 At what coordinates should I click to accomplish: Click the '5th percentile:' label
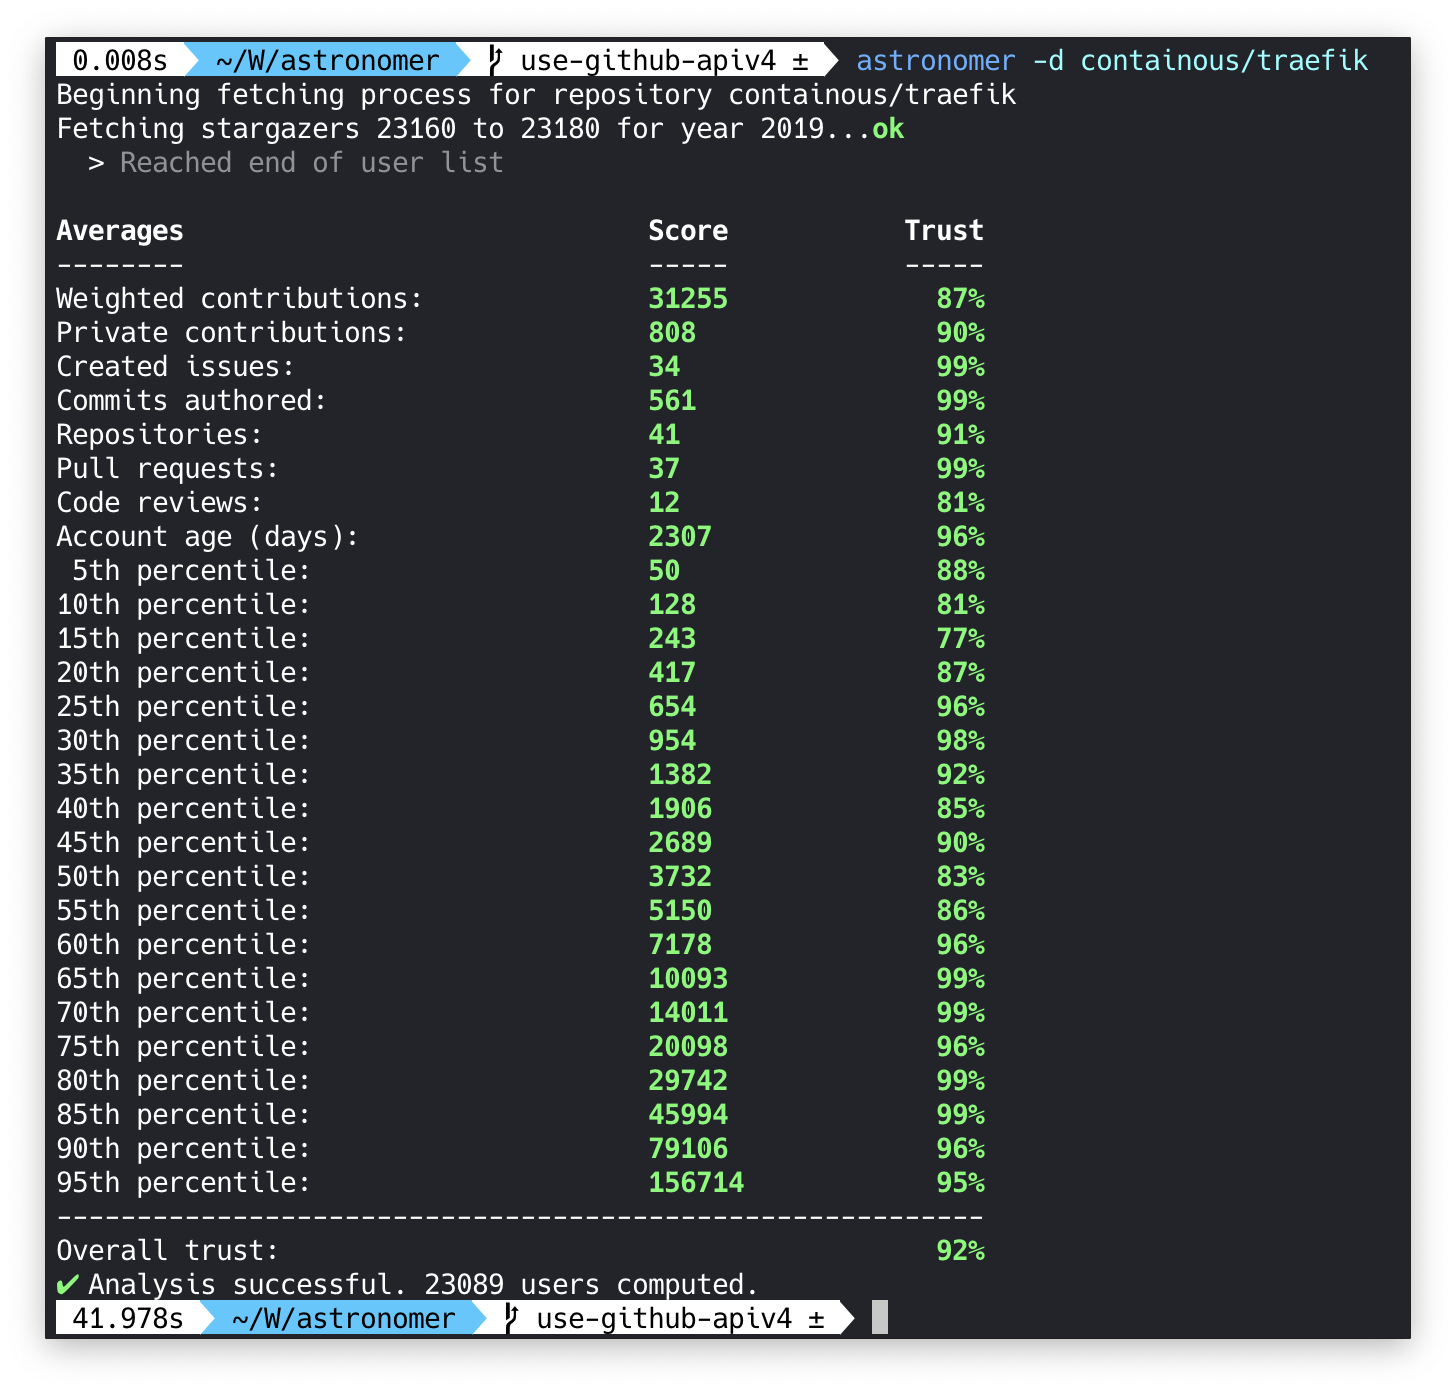point(192,571)
